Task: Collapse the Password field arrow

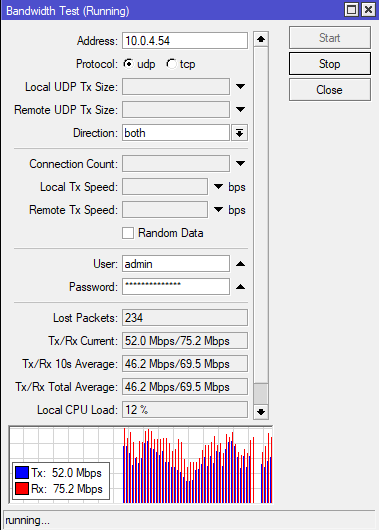Action: click(x=240, y=287)
